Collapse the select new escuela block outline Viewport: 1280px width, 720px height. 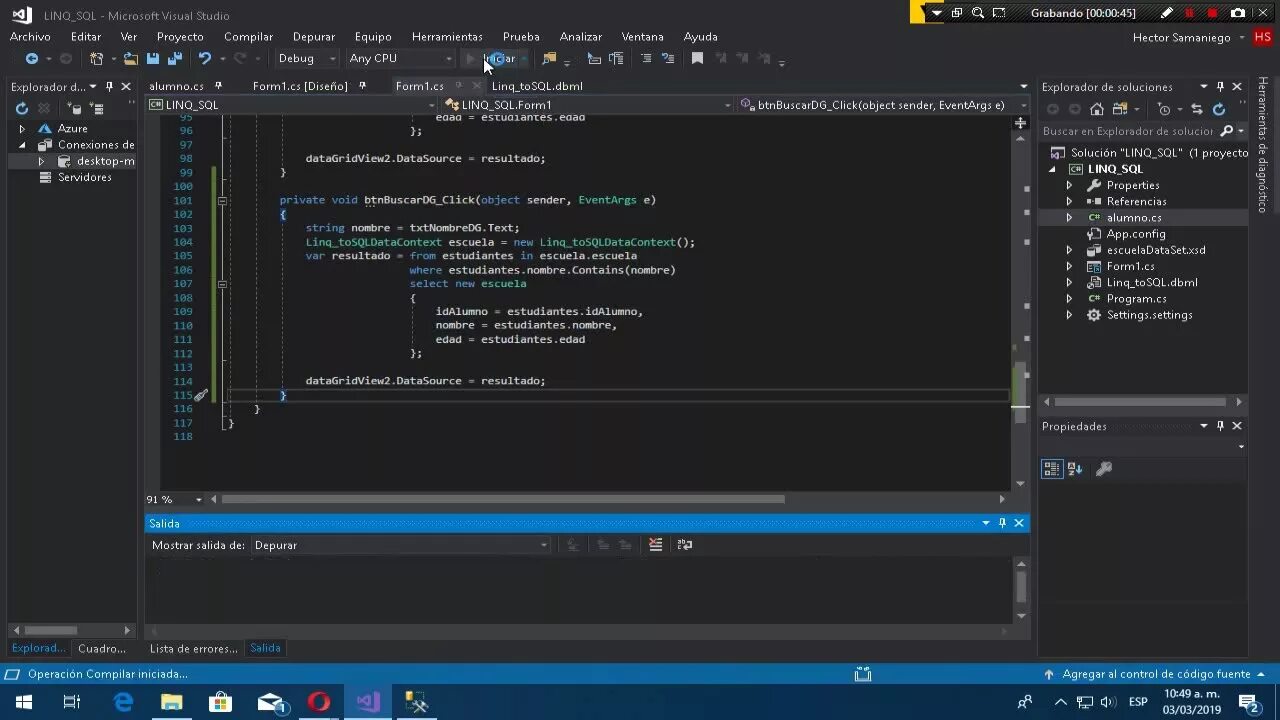point(222,284)
